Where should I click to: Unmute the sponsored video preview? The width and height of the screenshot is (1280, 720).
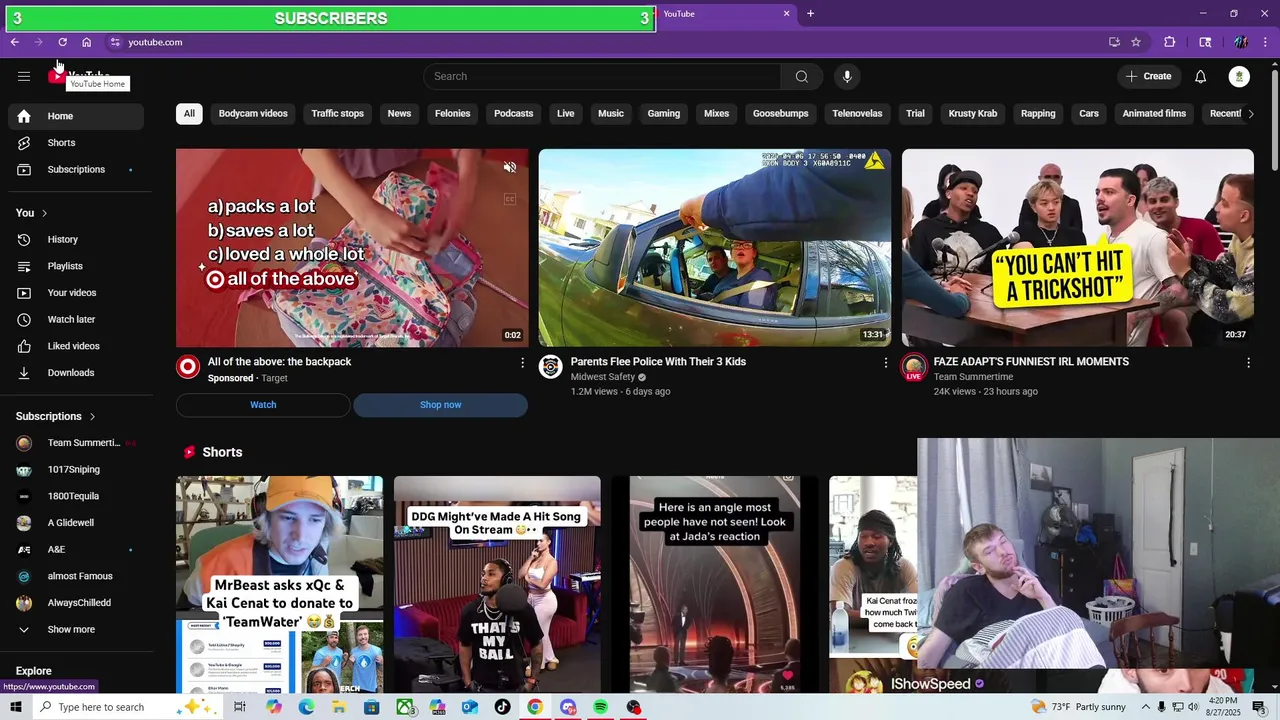(x=510, y=167)
